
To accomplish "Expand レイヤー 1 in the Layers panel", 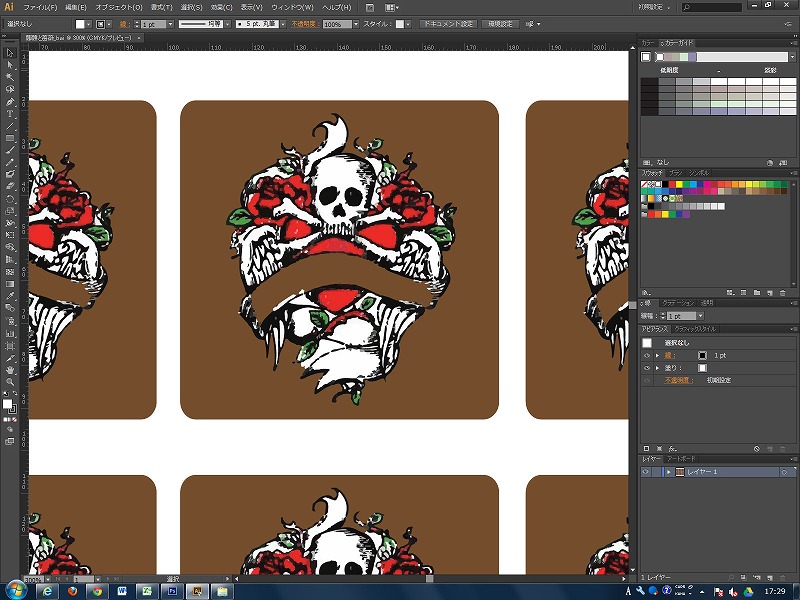I will point(668,471).
